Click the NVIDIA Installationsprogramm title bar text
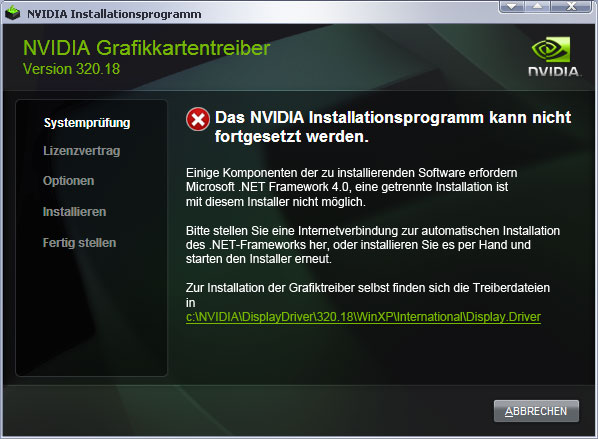 (x=114, y=14)
